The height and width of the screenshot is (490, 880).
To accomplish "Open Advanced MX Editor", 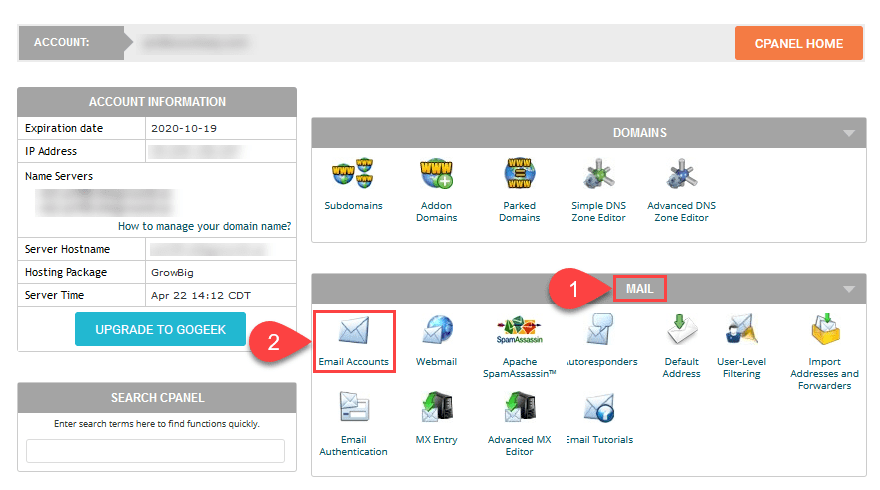I will pos(519,424).
